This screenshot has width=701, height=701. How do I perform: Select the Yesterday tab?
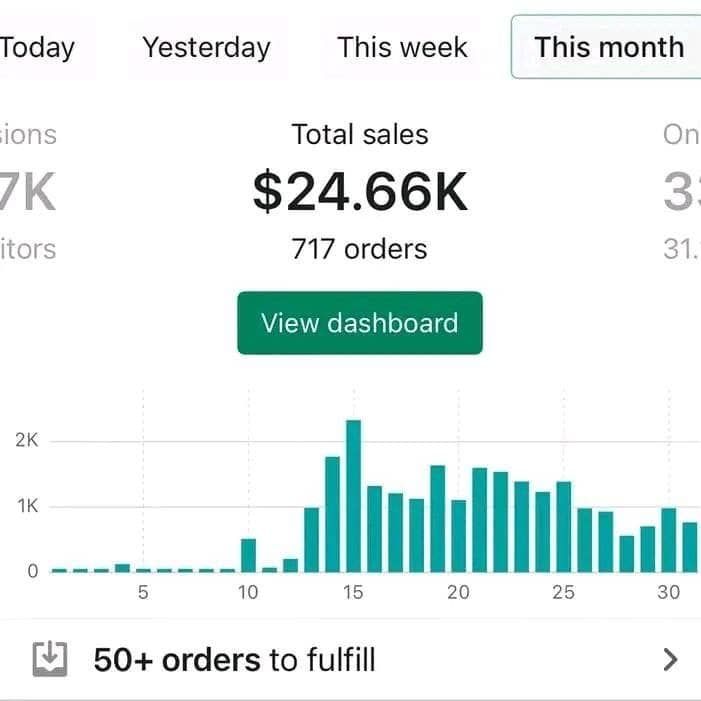[206, 47]
